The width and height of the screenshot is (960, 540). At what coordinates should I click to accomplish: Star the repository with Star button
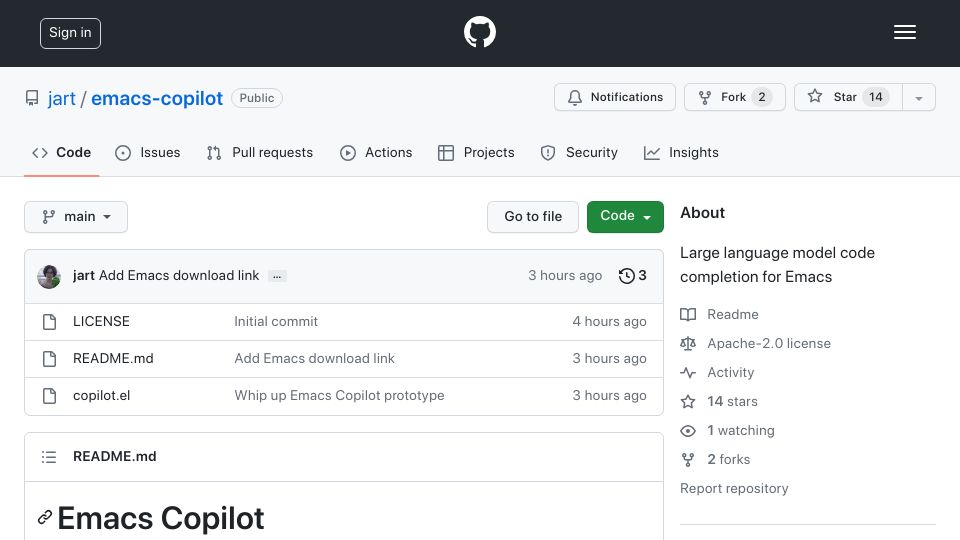(848, 97)
